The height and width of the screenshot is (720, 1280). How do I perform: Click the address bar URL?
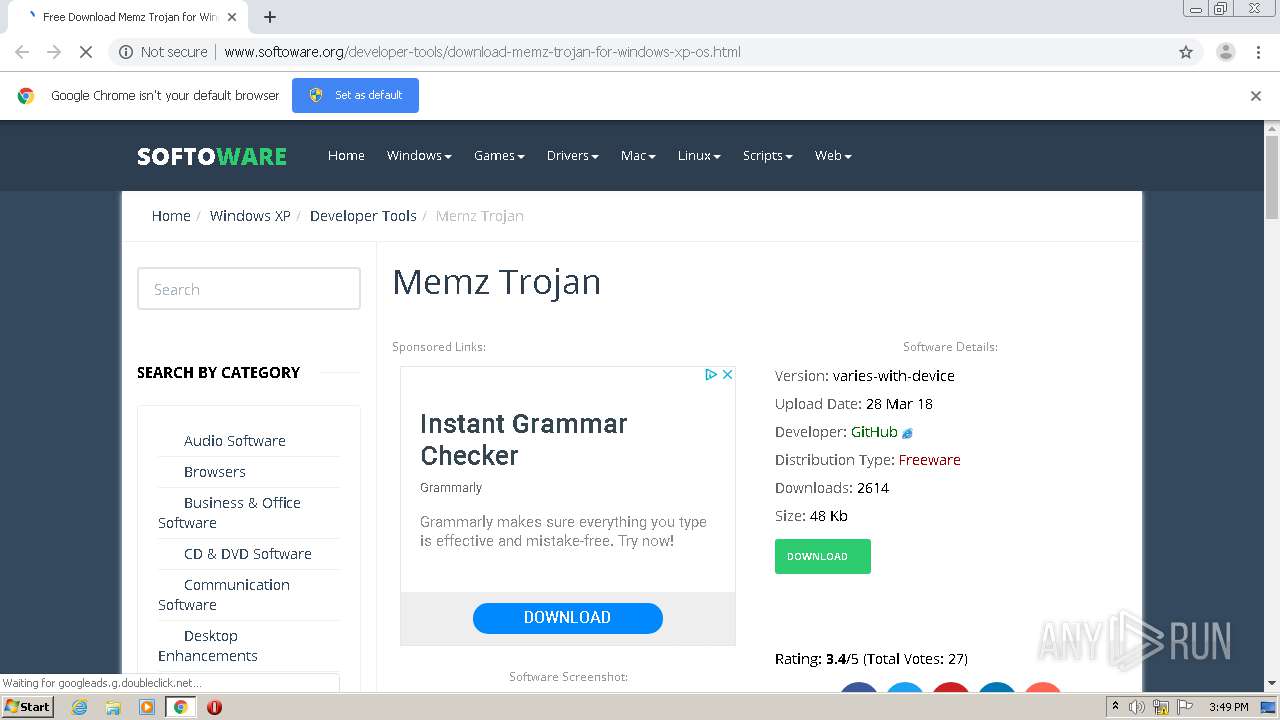[482, 52]
